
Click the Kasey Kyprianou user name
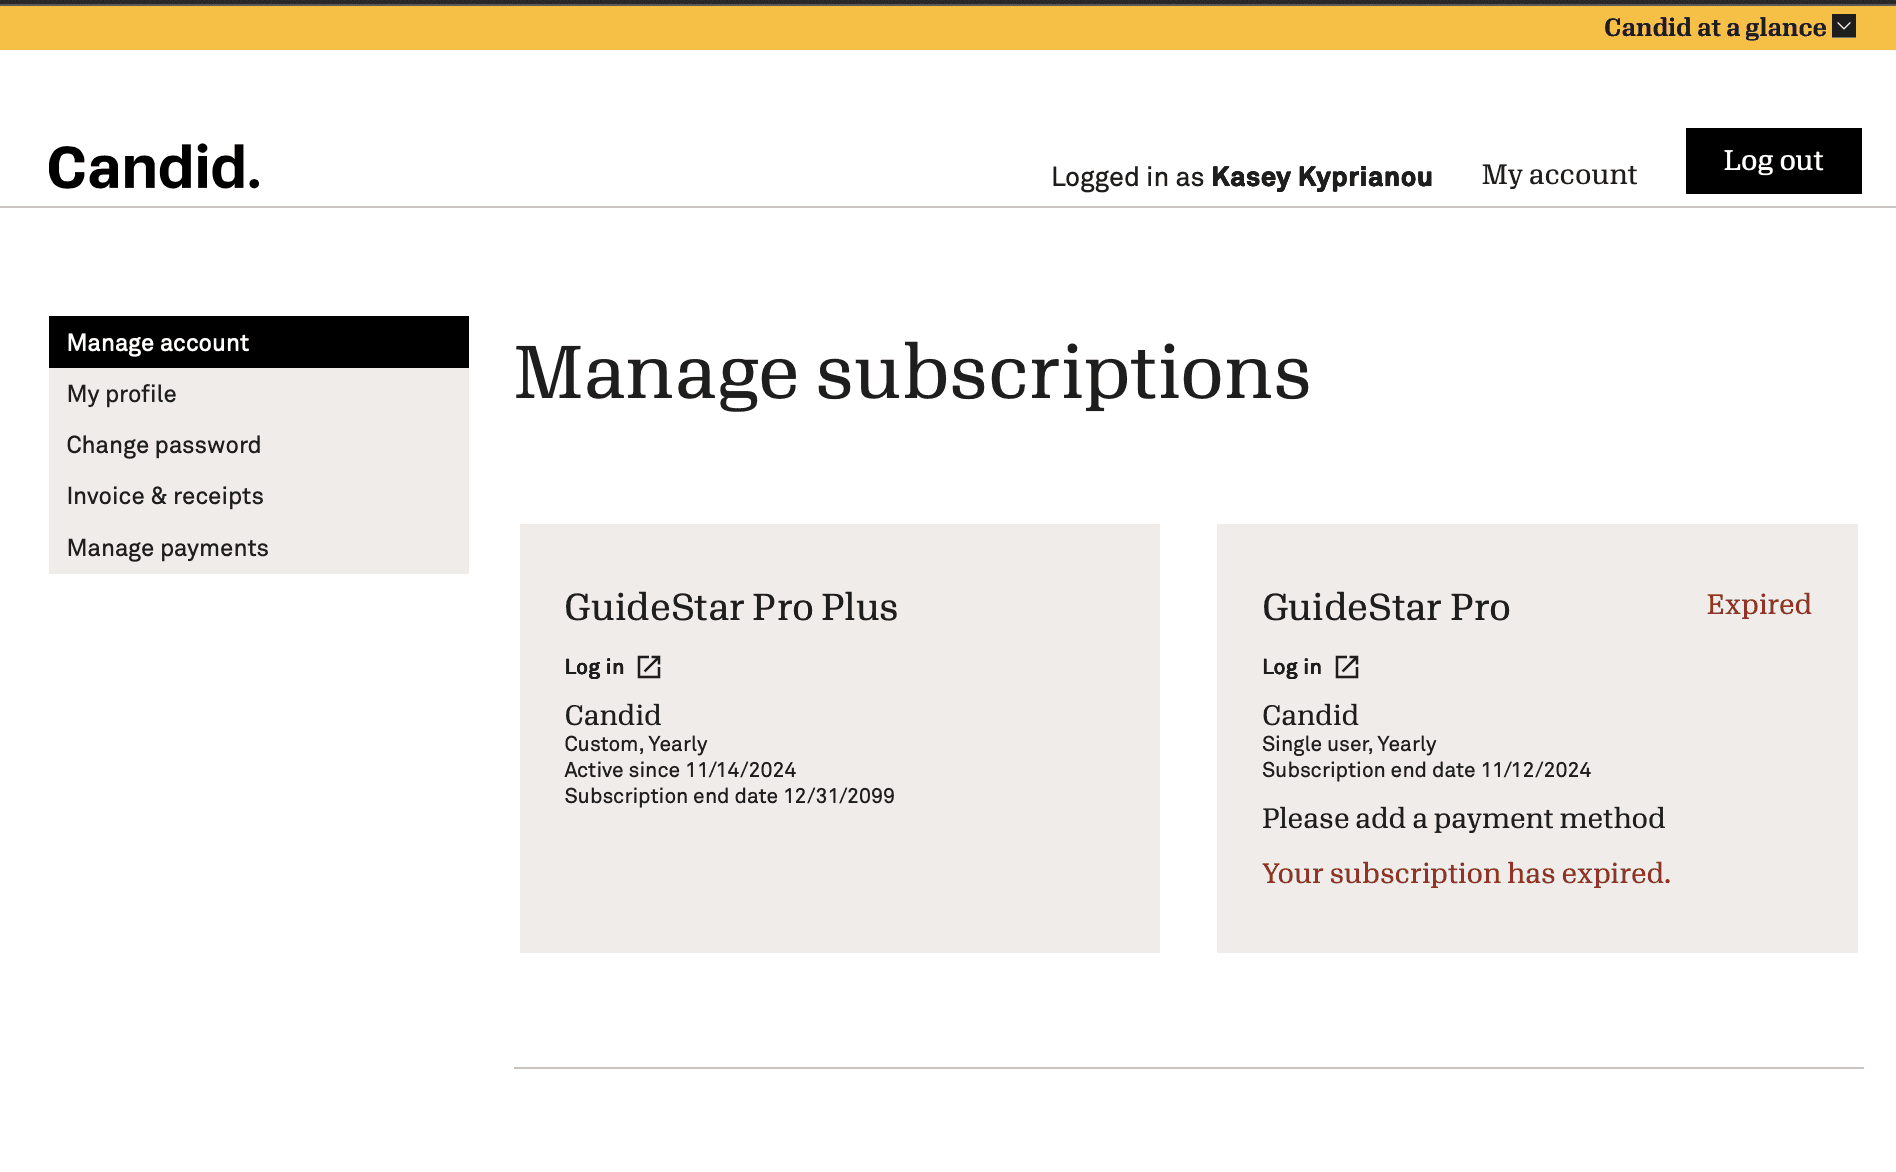pos(1322,177)
